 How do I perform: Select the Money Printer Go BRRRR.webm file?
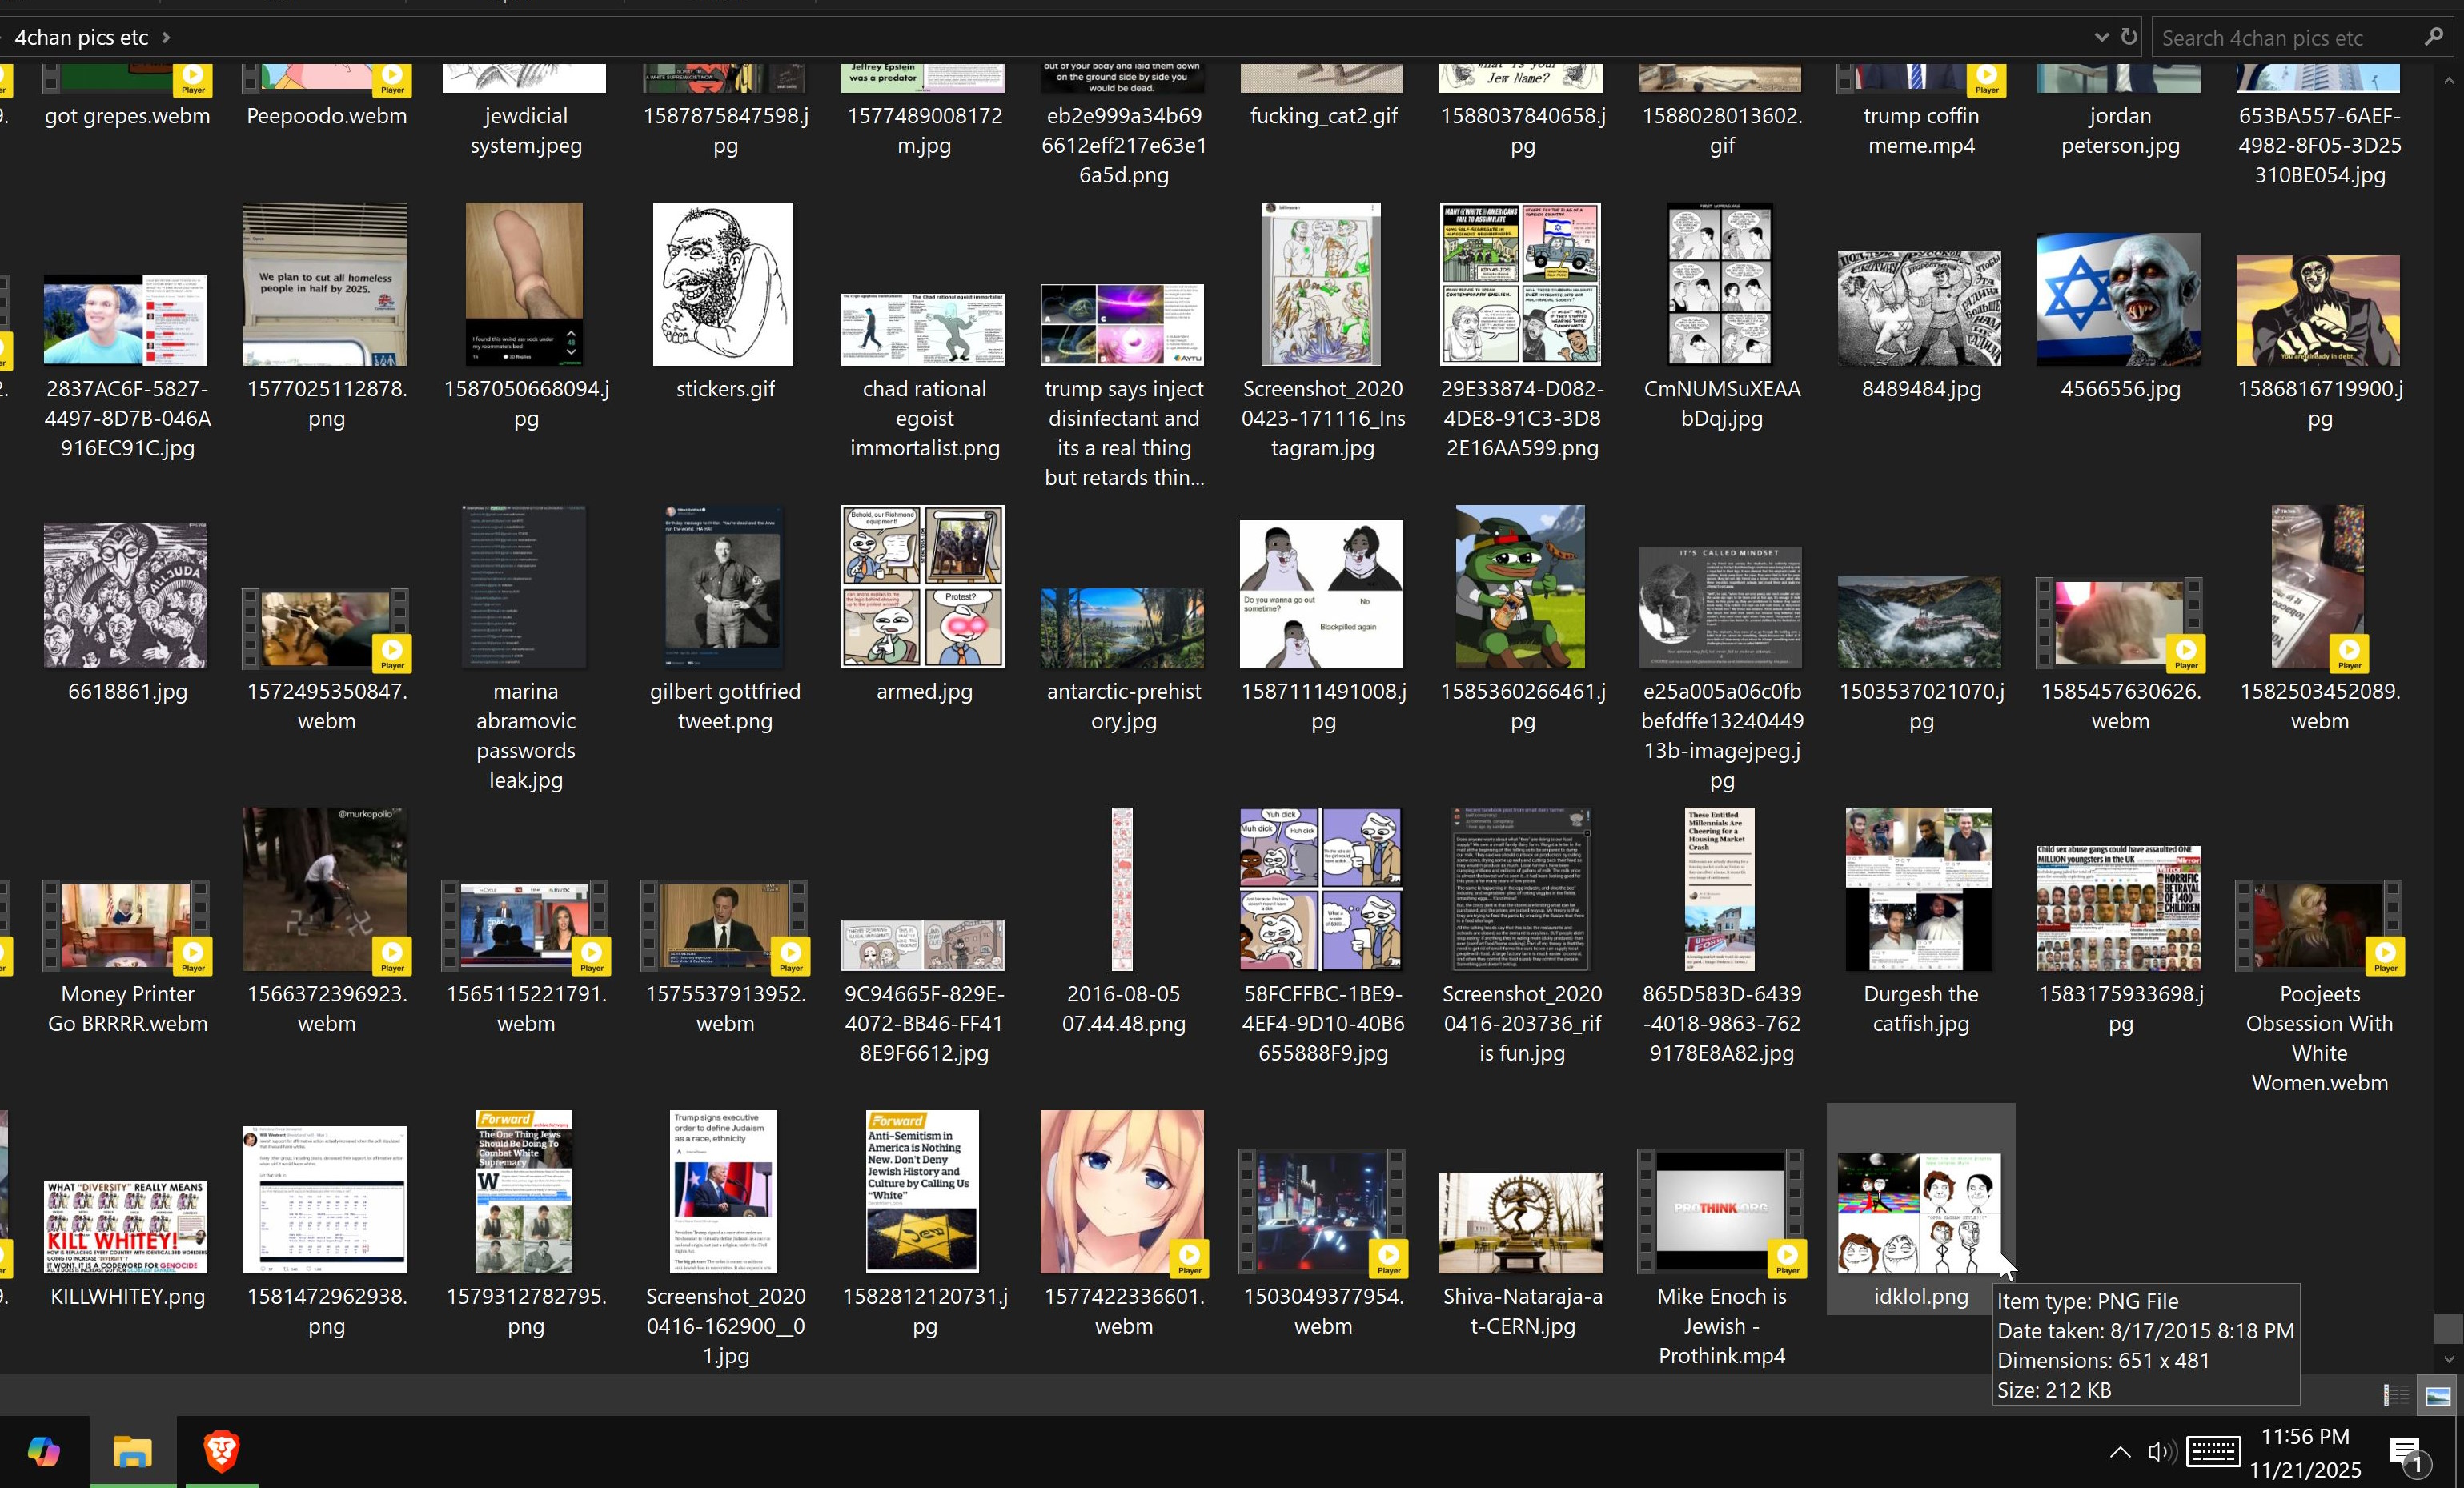coord(126,926)
